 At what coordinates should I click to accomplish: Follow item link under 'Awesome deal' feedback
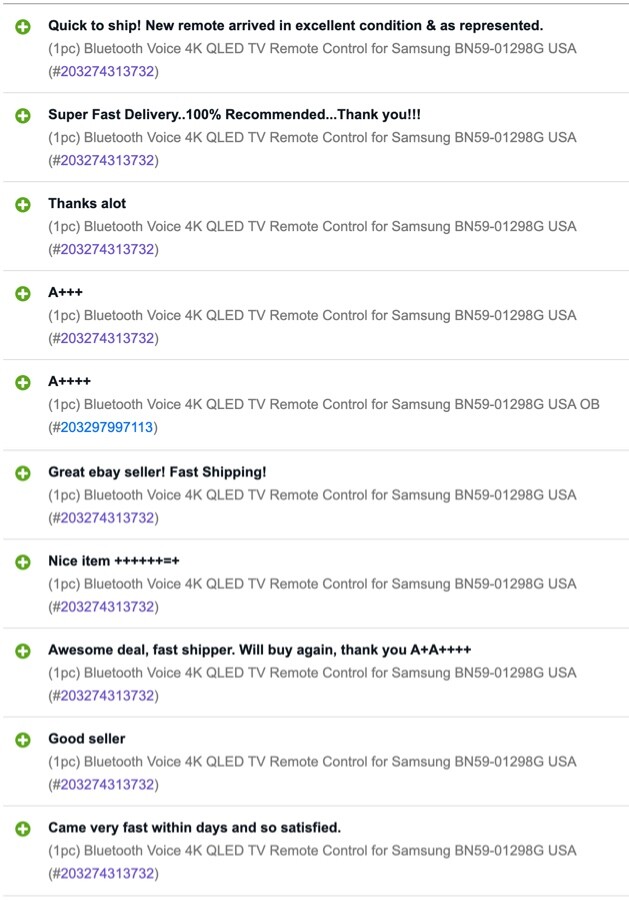coord(107,696)
